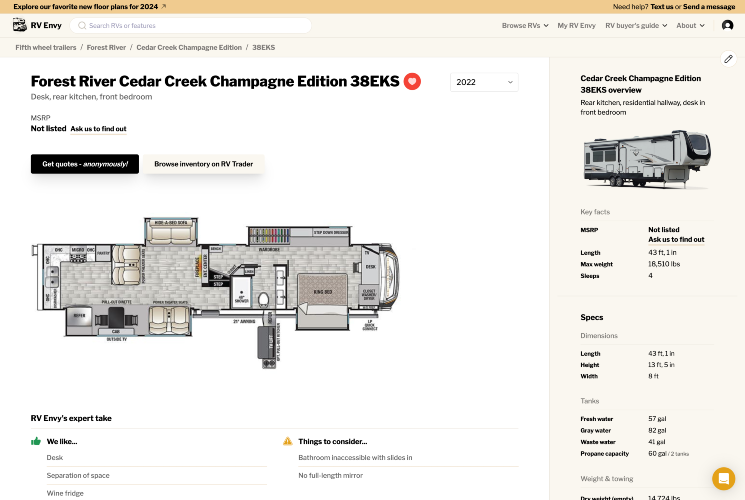Viewport: 745px width, 500px height.
Task: Click the thumbs-up We like icon
Action: [x=36, y=442]
